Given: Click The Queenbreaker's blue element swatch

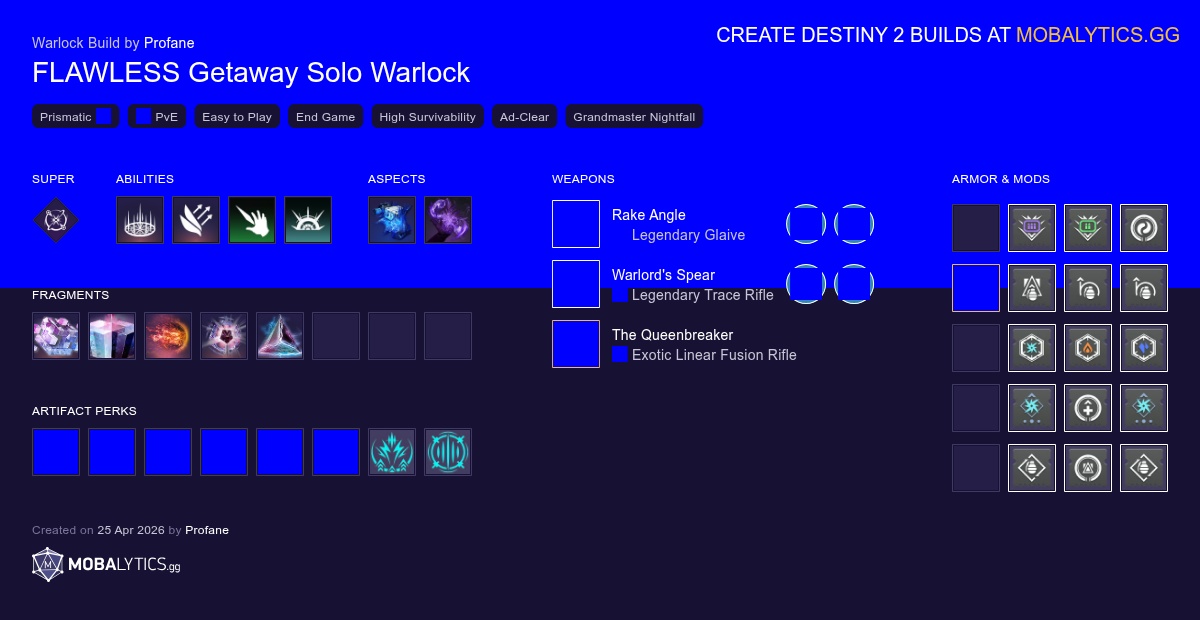Looking at the screenshot, I should coord(620,355).
